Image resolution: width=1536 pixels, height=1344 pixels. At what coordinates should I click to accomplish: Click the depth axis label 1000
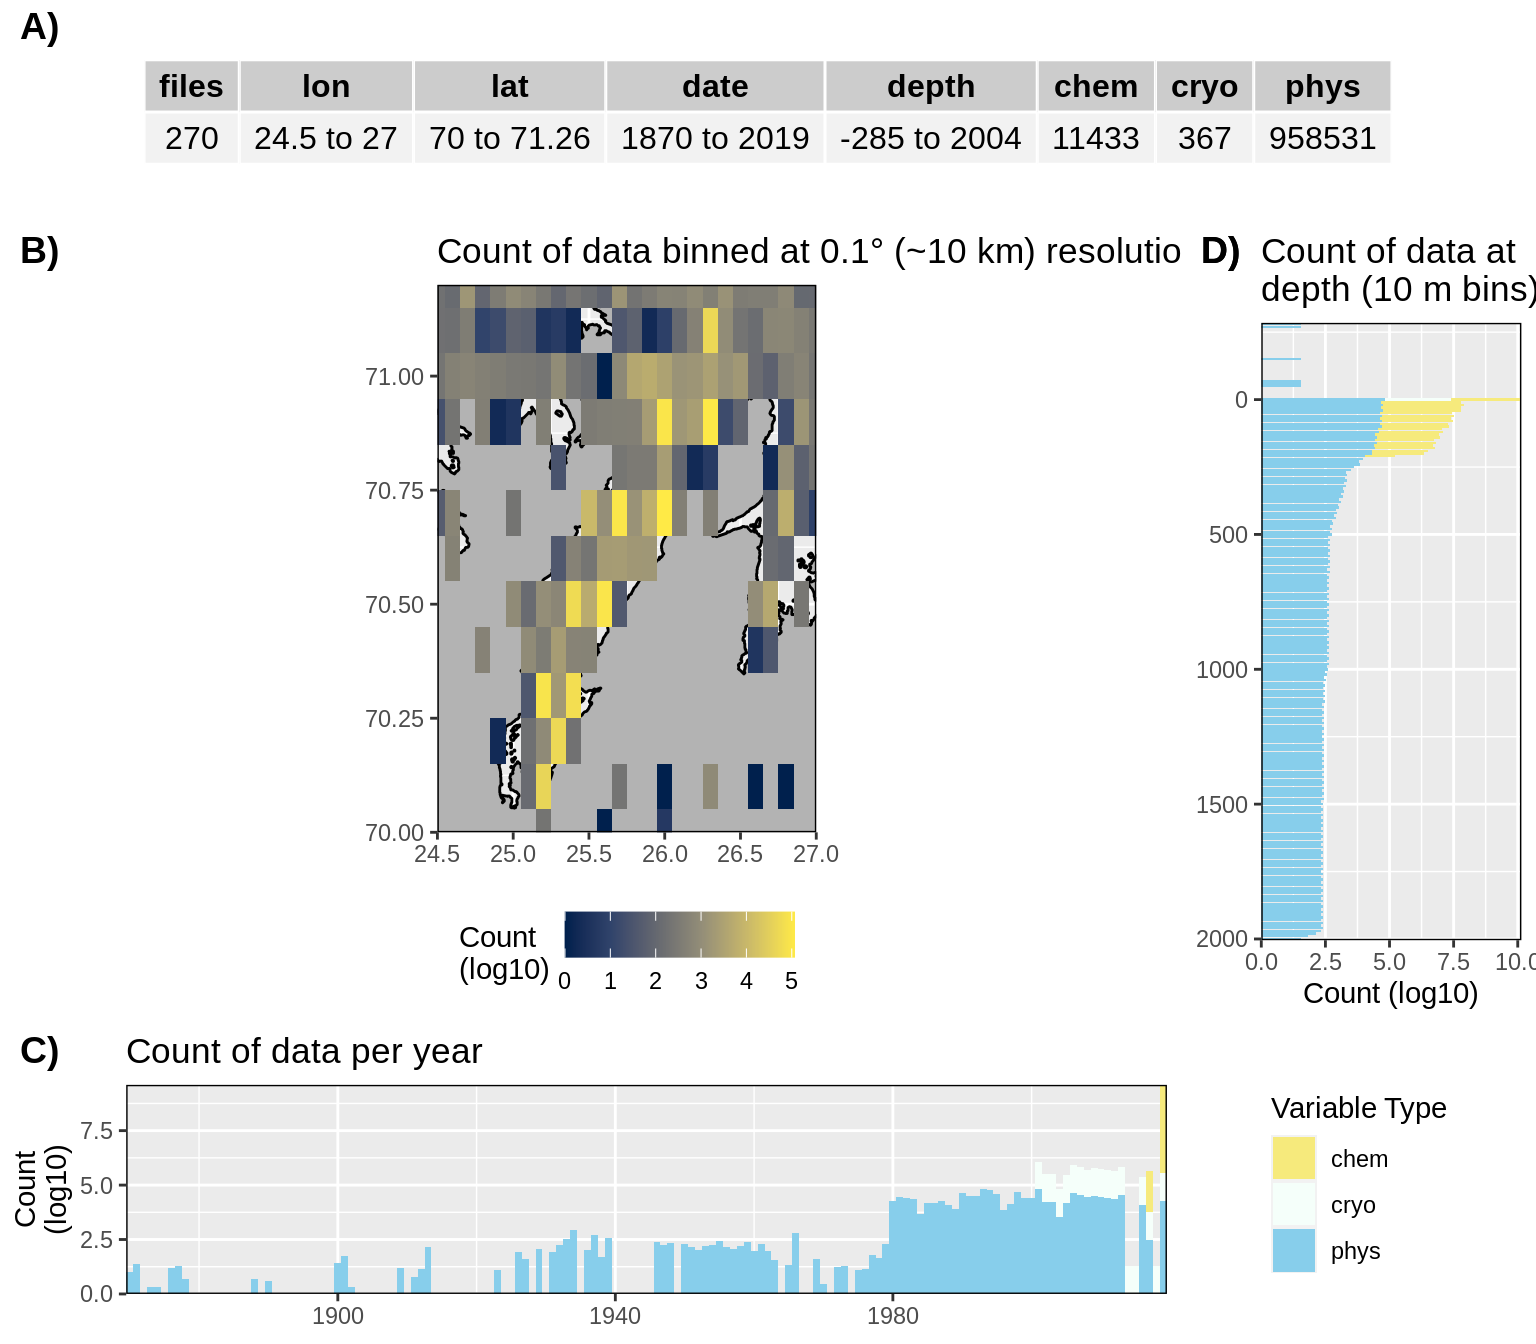click(1222, 670)
